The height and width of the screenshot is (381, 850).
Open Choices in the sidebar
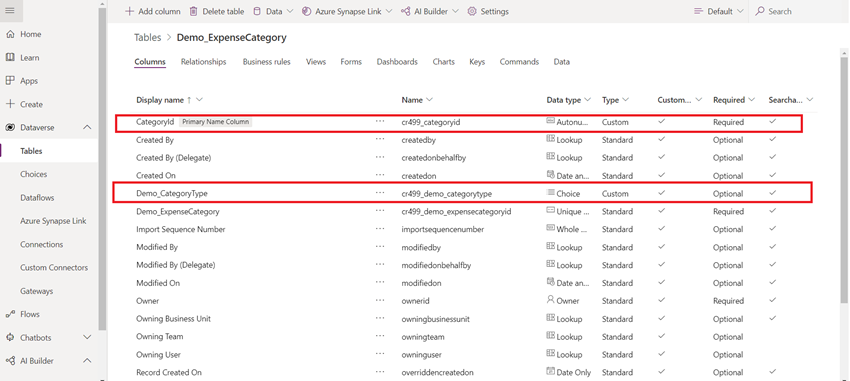click(34, 174)
